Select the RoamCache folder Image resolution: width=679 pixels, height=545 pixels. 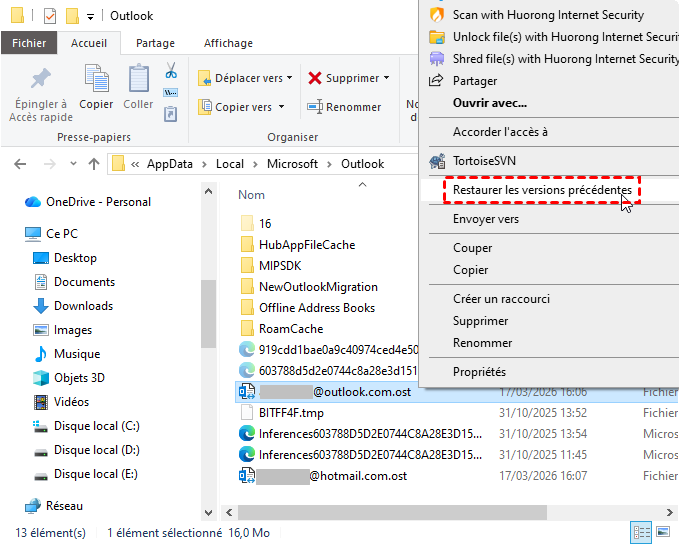[281, 329]
